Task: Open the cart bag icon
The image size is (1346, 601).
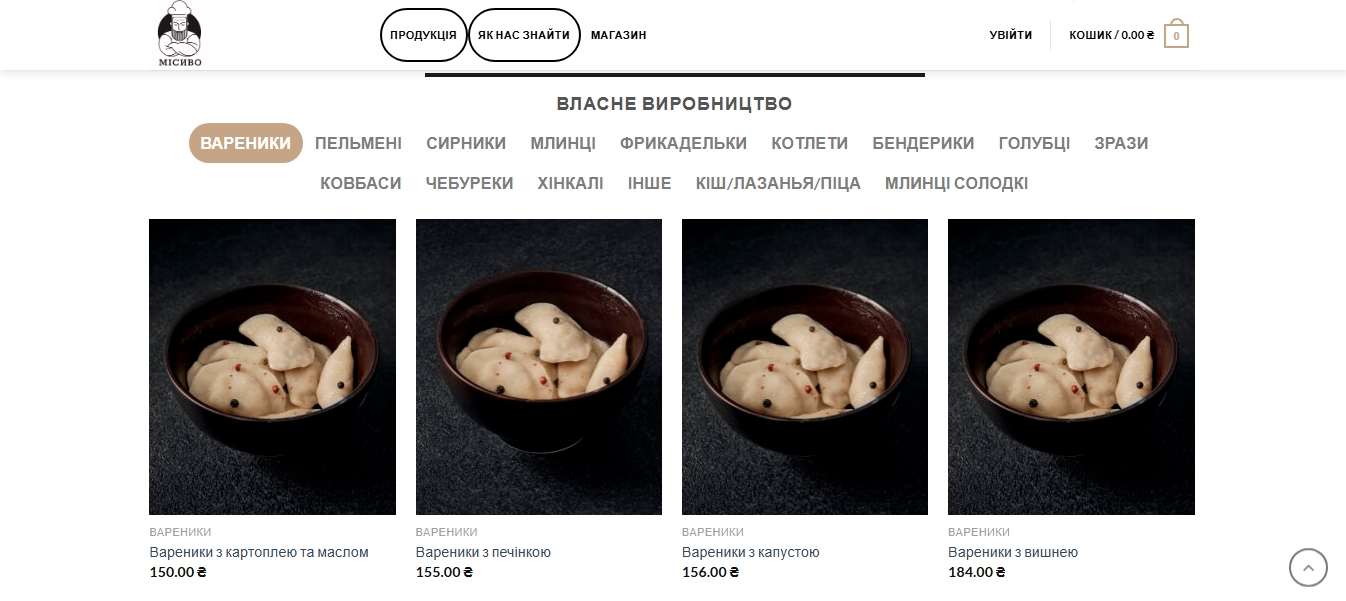Action: tap(1176, 35)
